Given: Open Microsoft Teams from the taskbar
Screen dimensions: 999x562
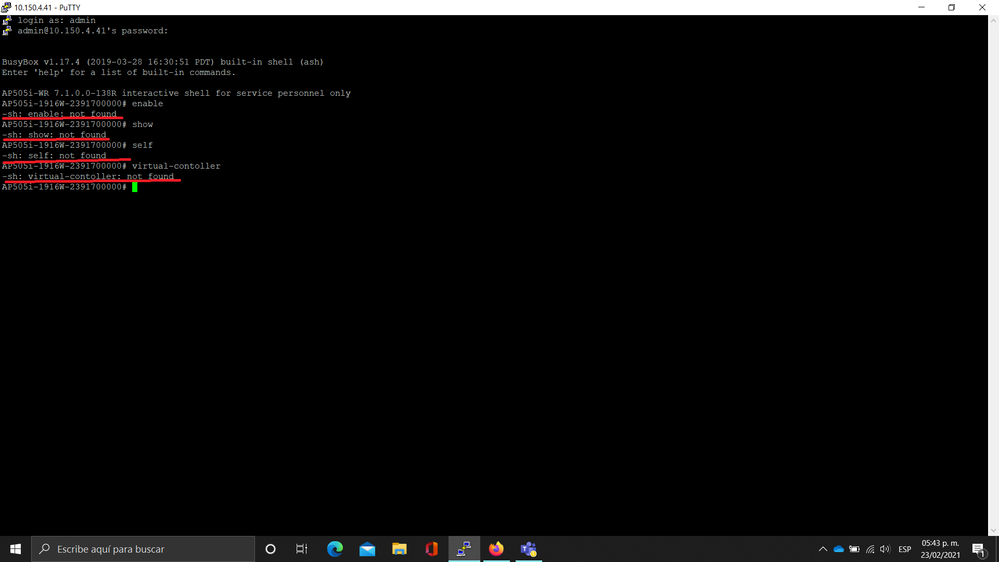Looking at the screenshot, I should point(528,549).
